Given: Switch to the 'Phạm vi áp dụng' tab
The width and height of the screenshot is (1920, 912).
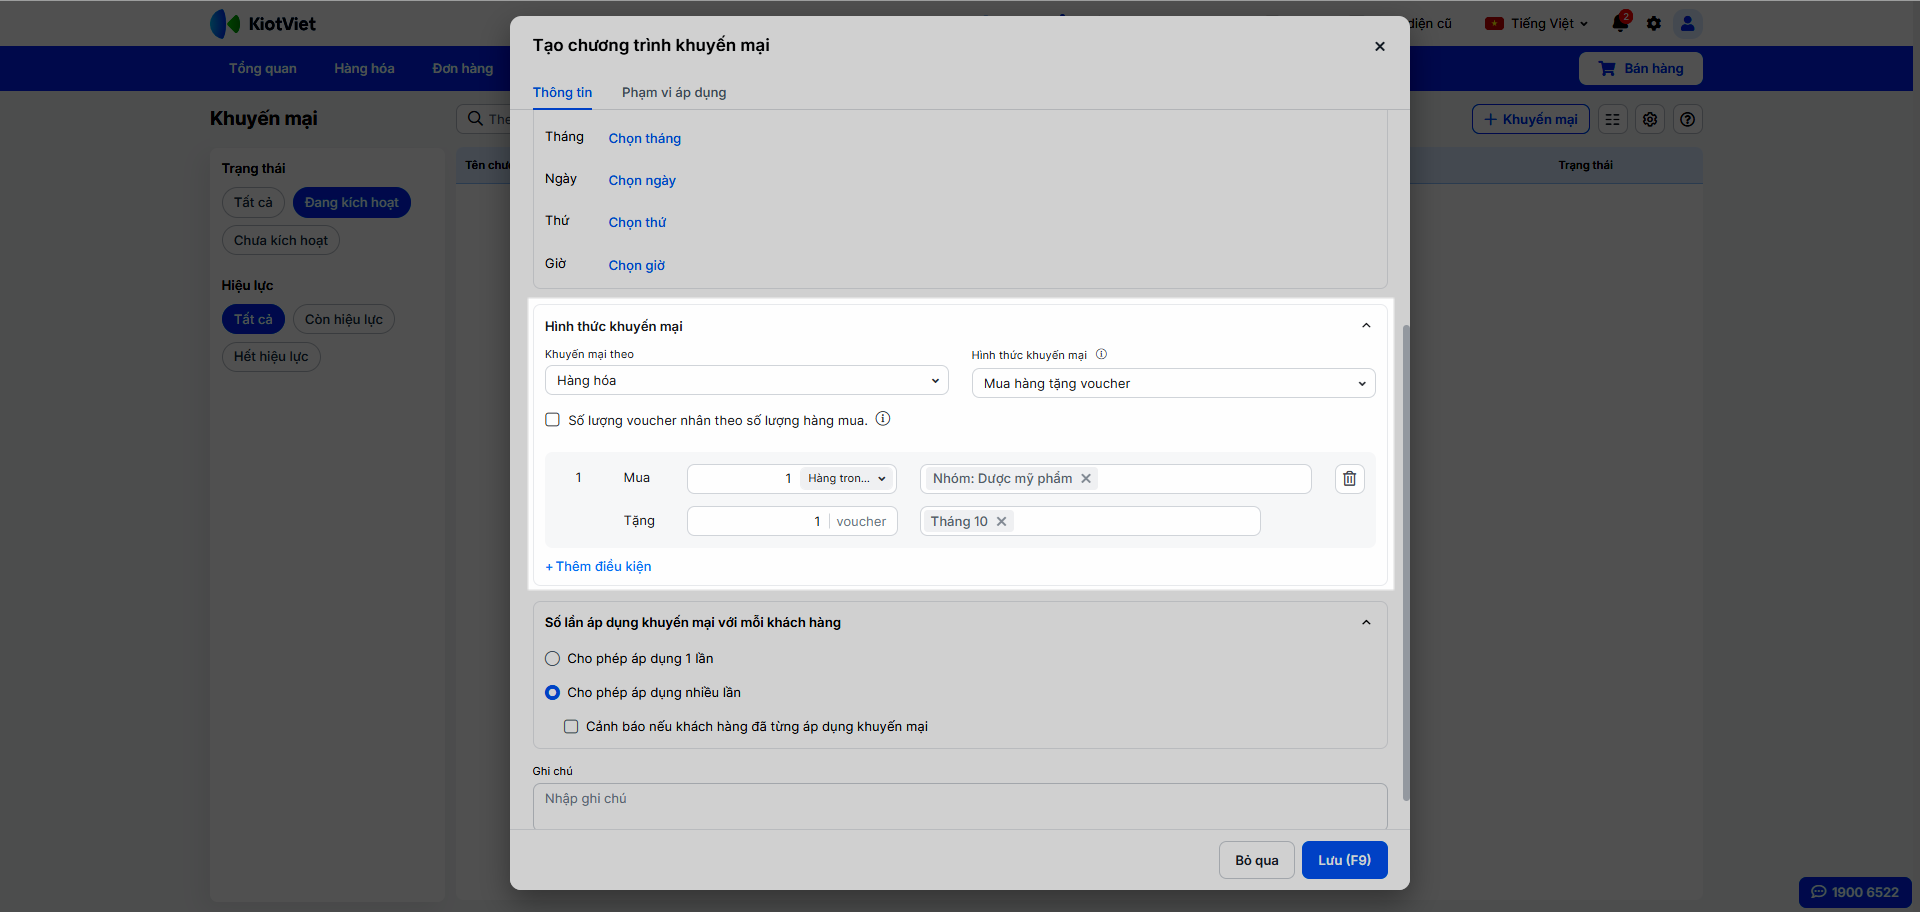Looking at the screenshot, I should tap(674, 93).
